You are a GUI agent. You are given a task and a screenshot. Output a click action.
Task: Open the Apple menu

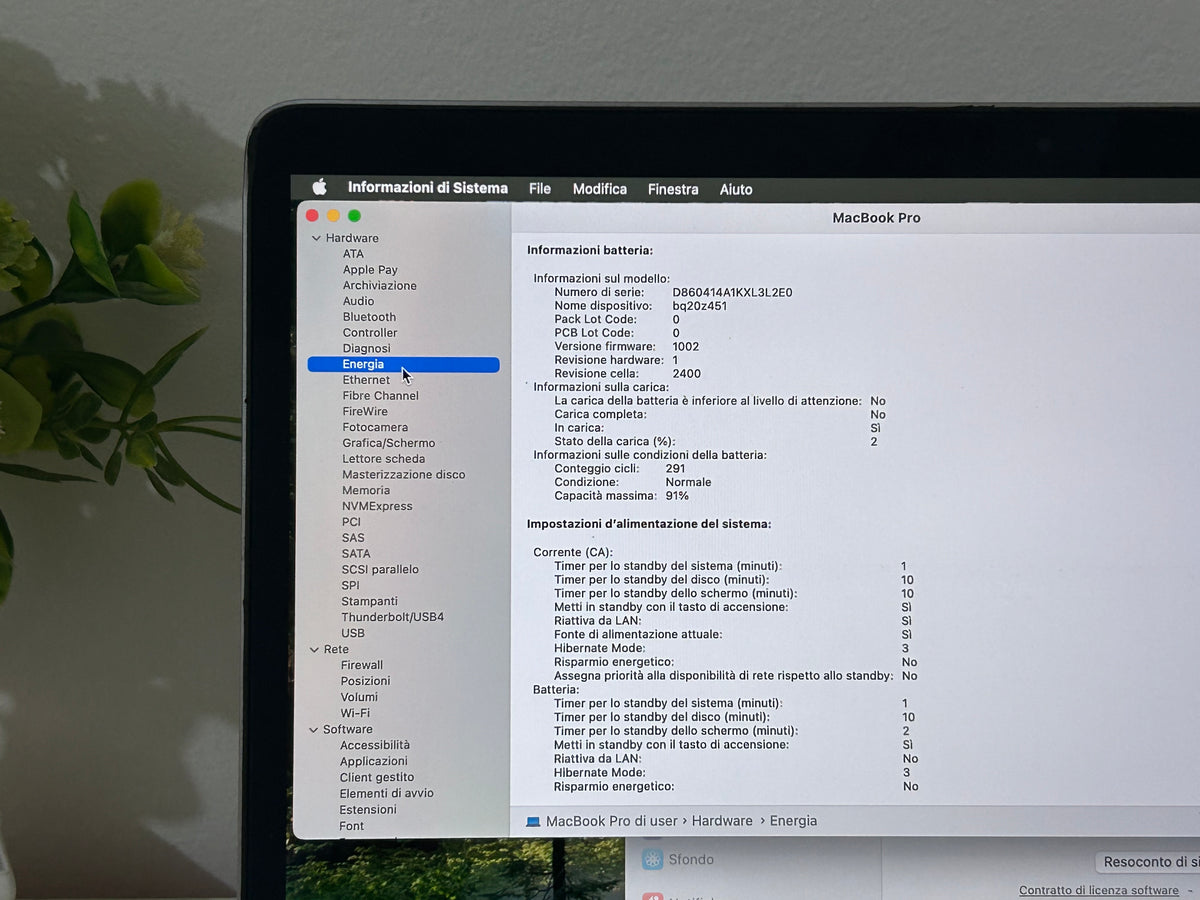pyautogui.click(x=320, y=187)
